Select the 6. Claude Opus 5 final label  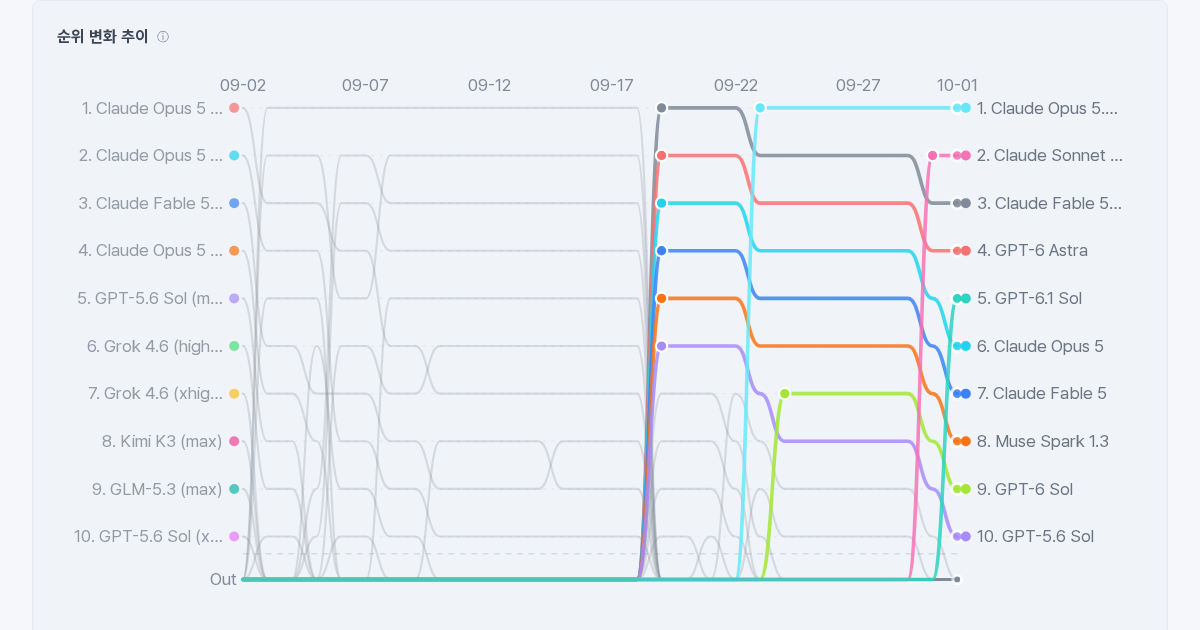pyautogui.click(x=1040, y=346)
